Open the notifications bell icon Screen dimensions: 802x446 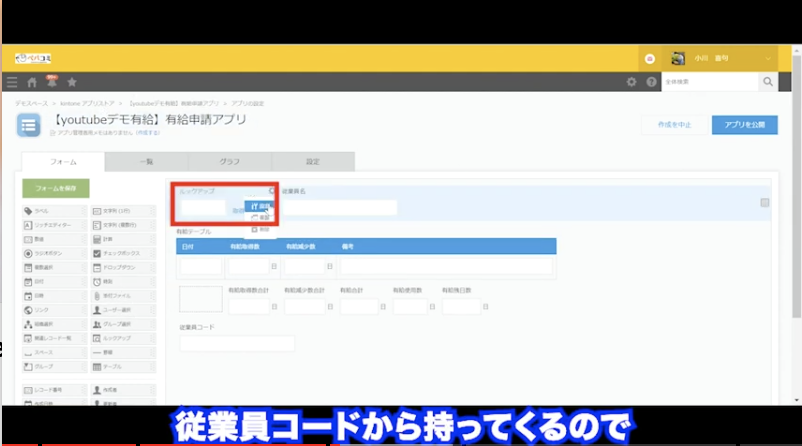[x=51, y=81]
